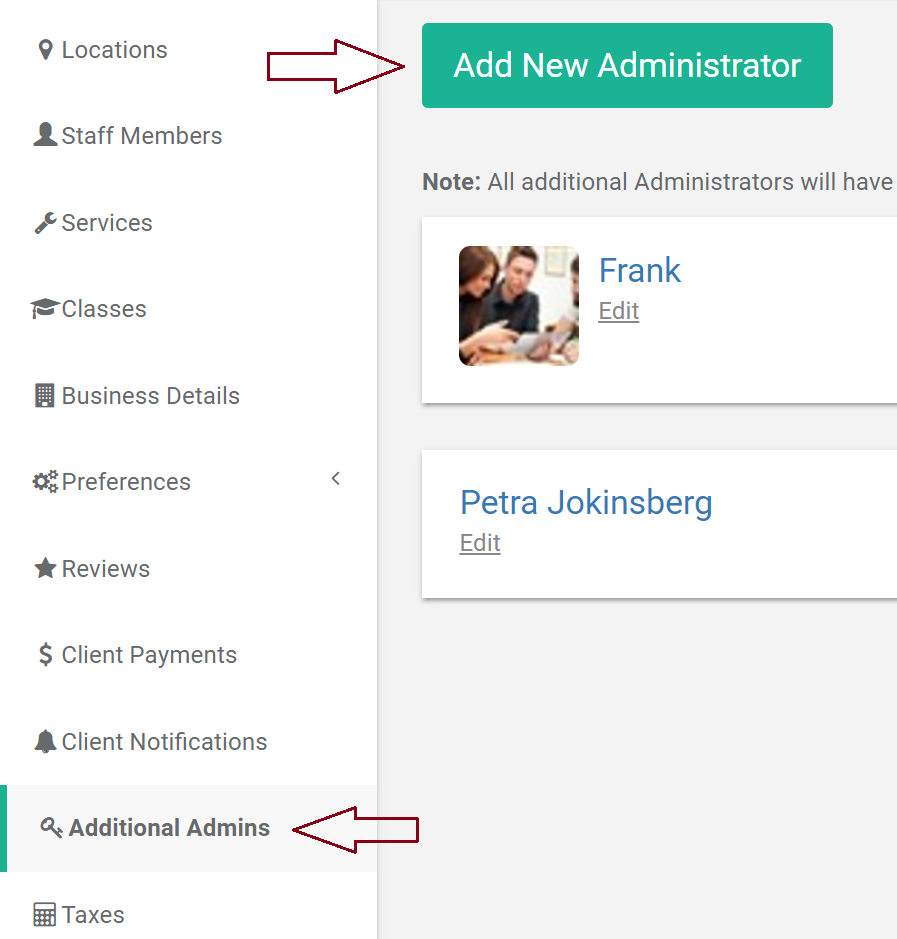Collapse the Preferences section using its chevron
The width and height of the screenshot is (897, 939).
tap(336, 478)
